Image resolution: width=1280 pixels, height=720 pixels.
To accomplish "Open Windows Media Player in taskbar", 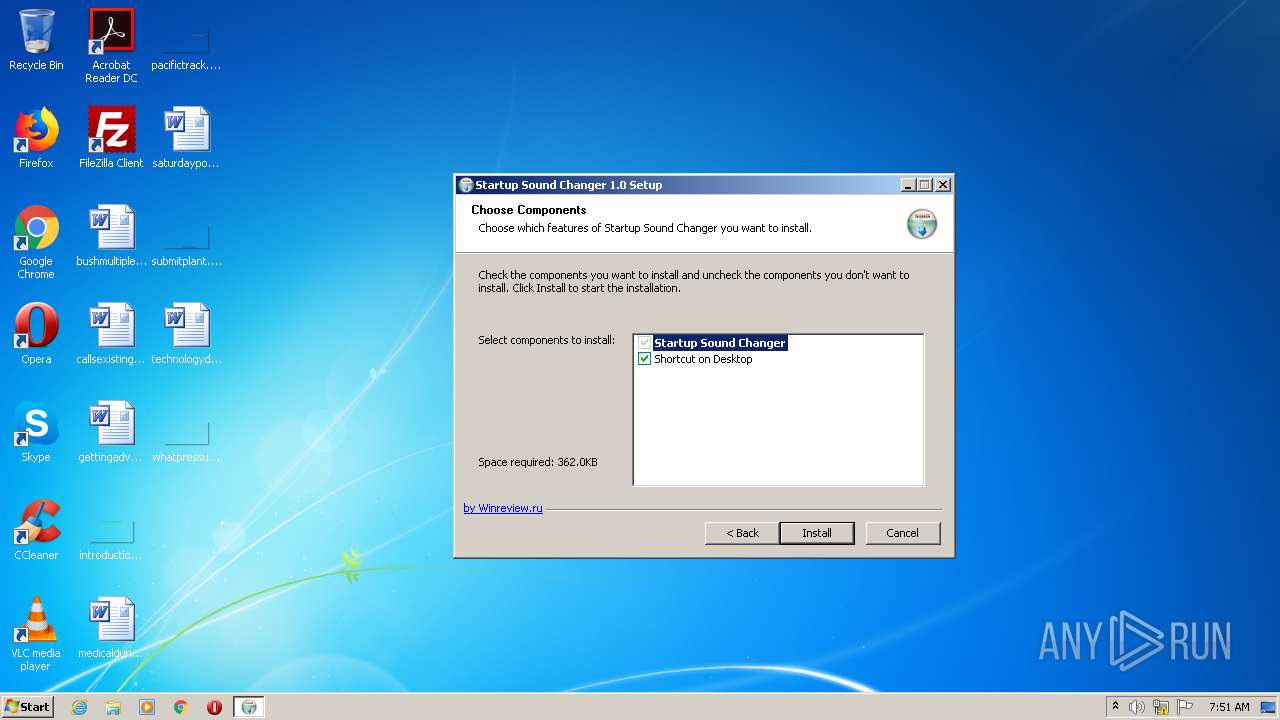I will pos(147,707).
